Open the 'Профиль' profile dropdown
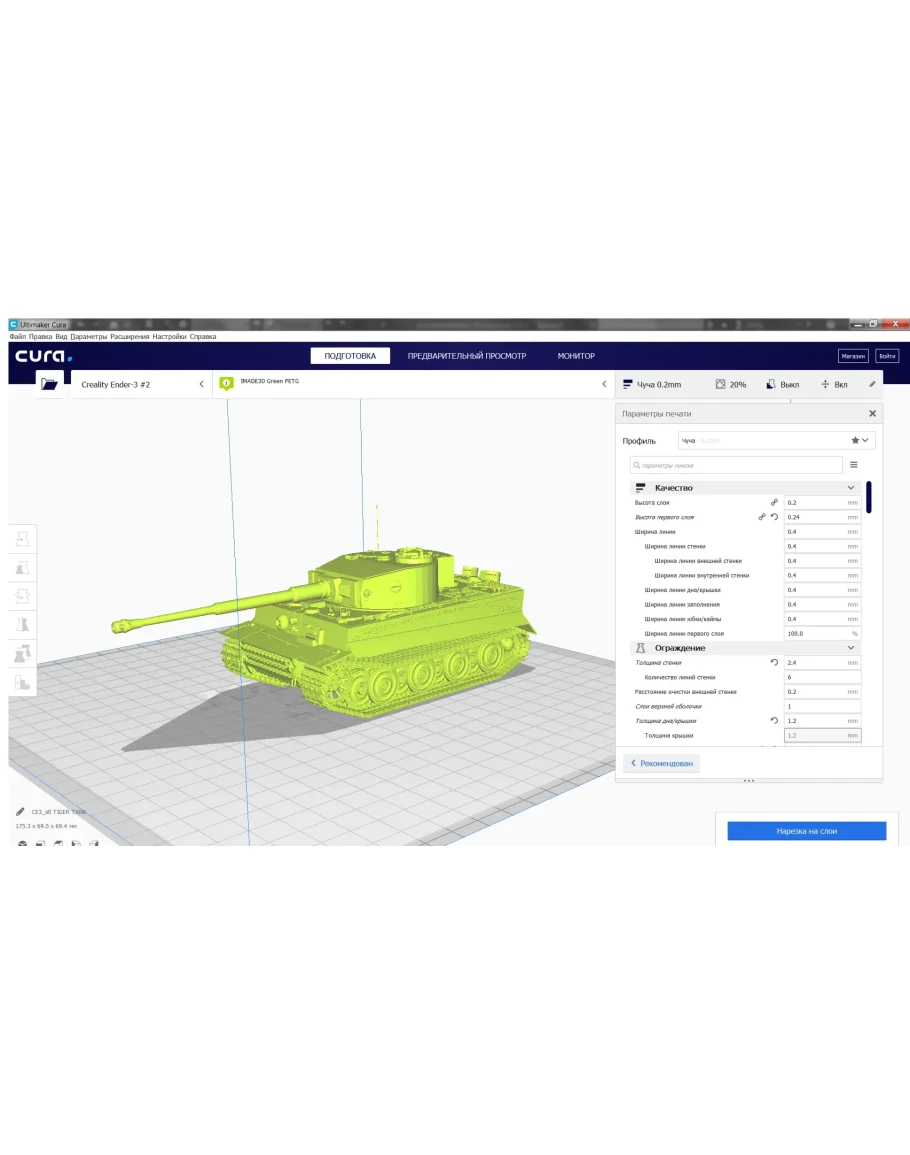The width and height of the screenshot is (910, 1155). [x=775, y=440]
